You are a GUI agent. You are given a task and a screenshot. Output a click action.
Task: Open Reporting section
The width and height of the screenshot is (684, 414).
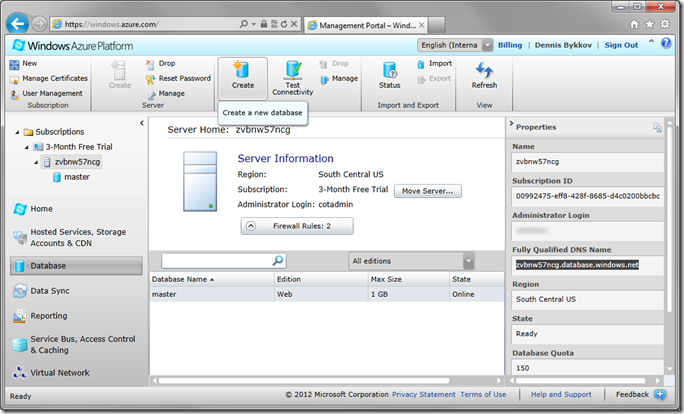(x=40, y=316)
